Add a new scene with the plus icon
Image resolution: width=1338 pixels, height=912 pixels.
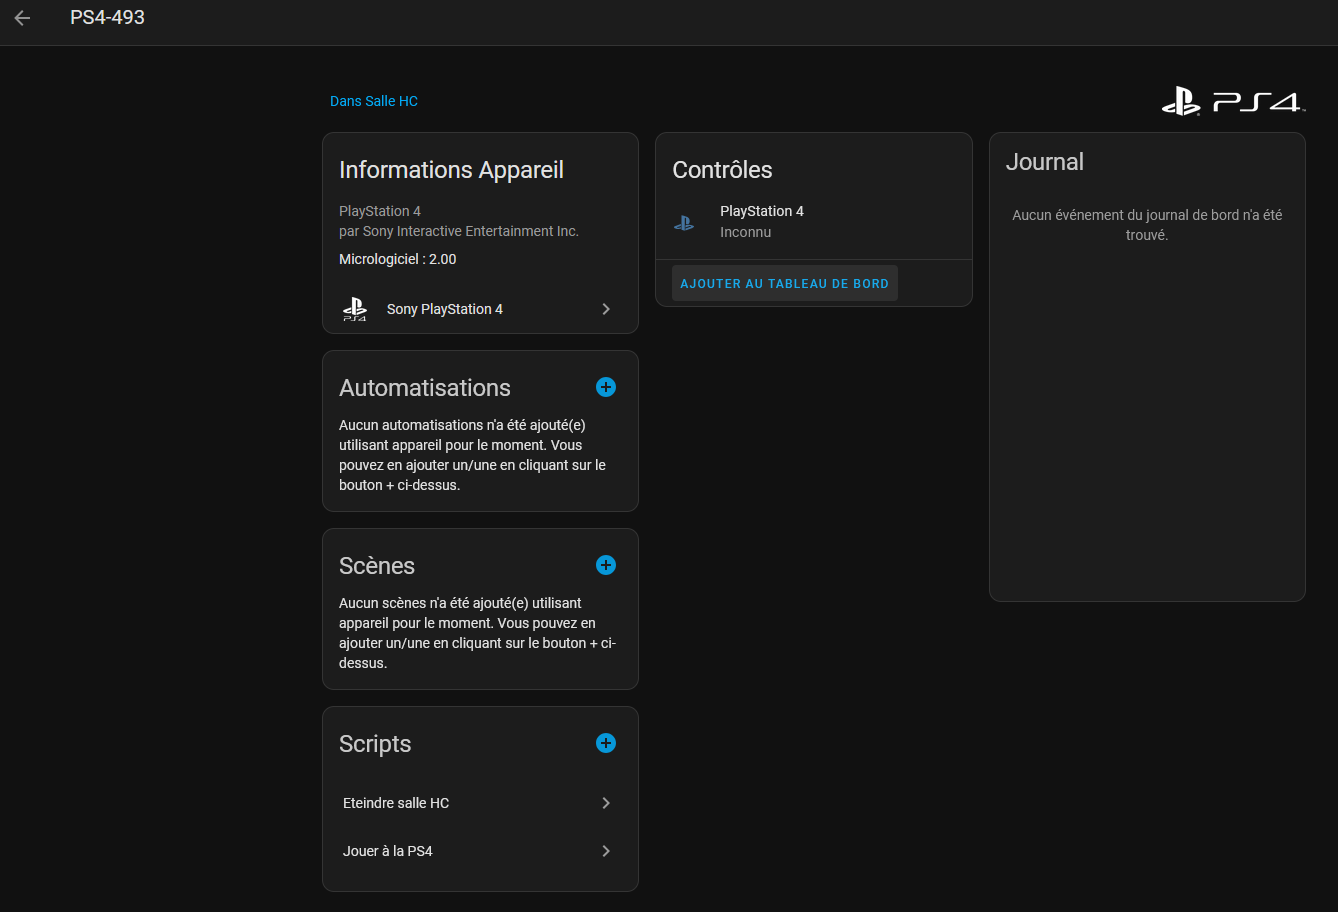point(606,565)
